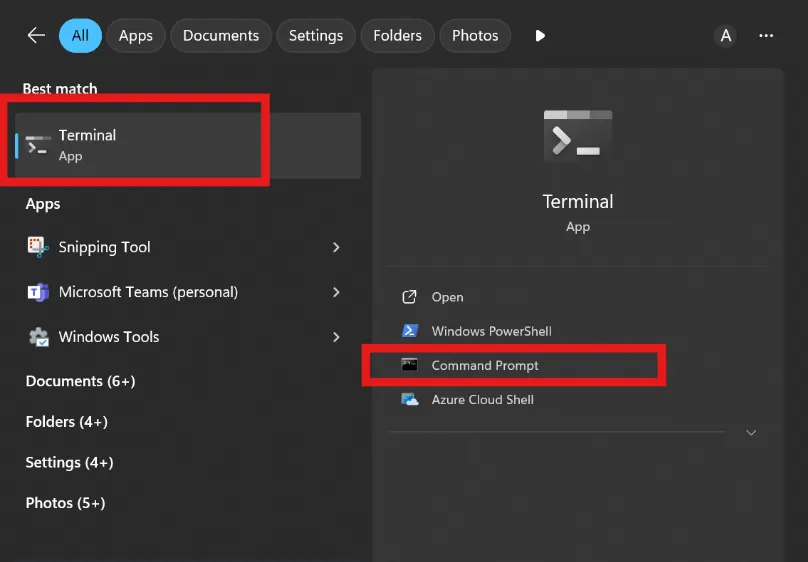
Task: Switch to the Photos filter tab
Action: [x=475, y=36]
